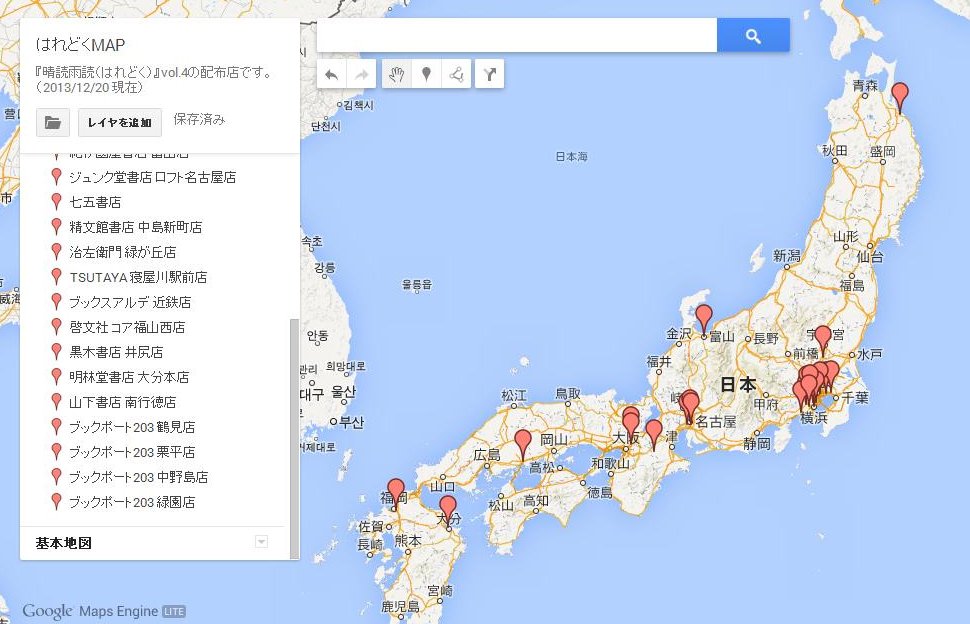Image resolution: width=970 pixels, height=624 pixels.
Task: Click the 鳥取 city label on the map
Action: coord(568,394)
